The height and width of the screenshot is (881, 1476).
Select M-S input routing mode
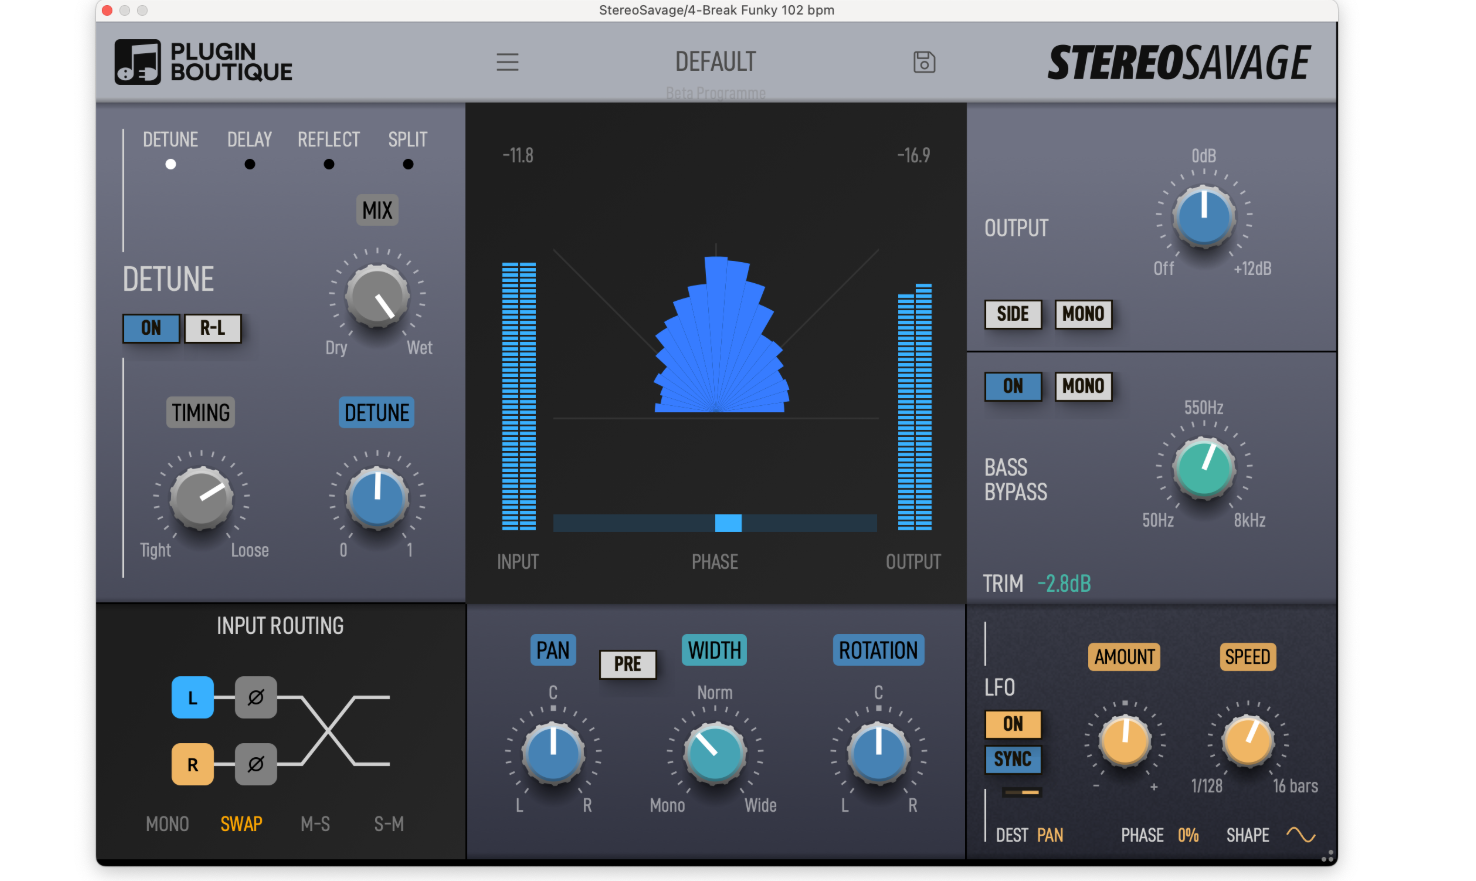(x=315, y=824)
